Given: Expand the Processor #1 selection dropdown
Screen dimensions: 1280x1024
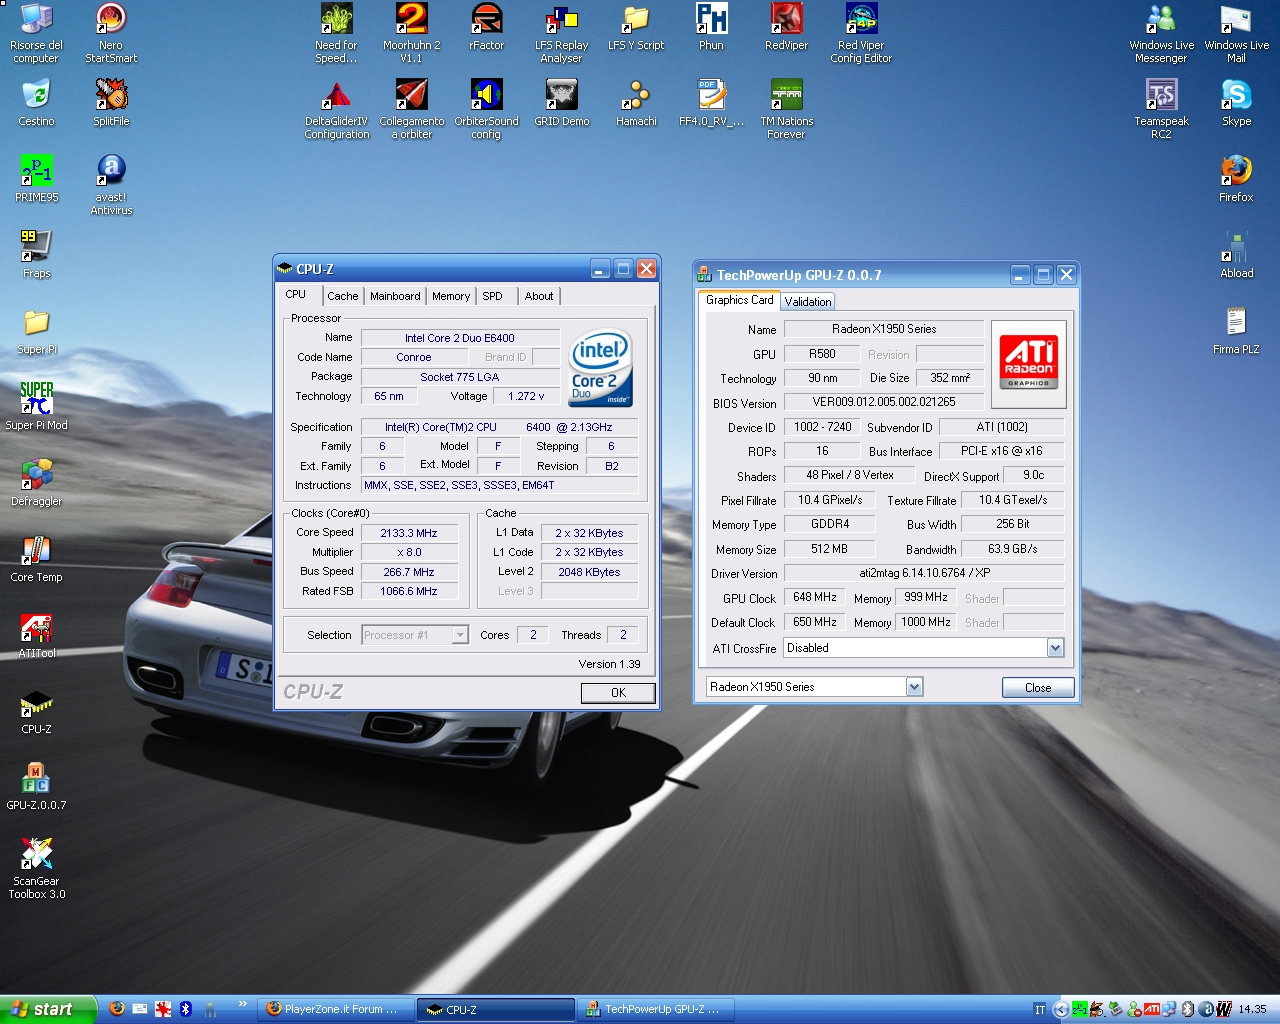Looking at the screenshot, I should coord(460,635).
